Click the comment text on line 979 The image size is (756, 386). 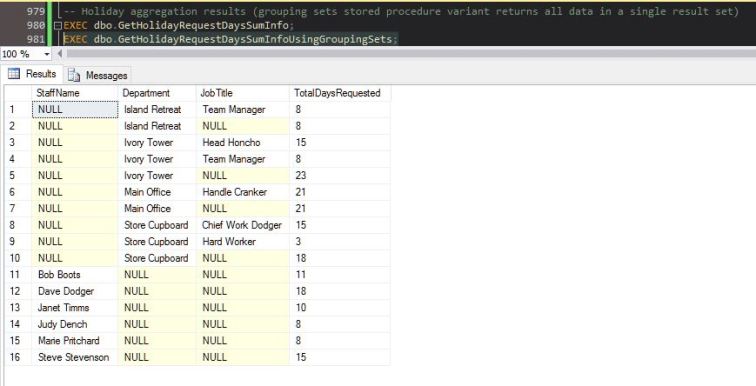pyautogui.click(x=401, y=12)
